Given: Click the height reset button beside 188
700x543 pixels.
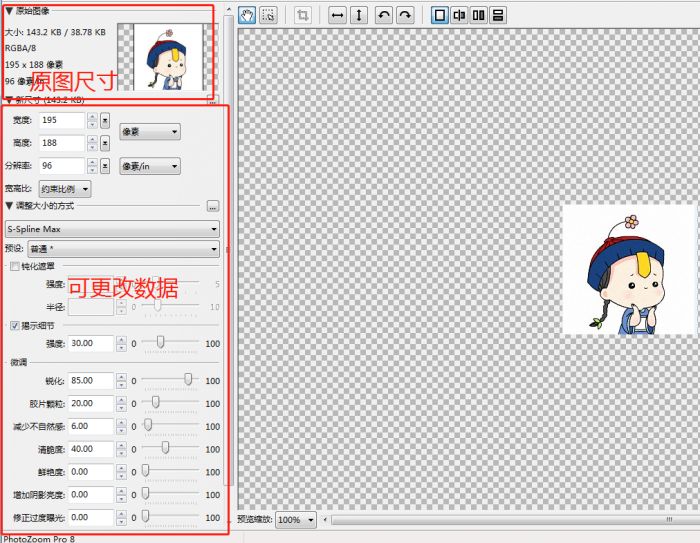Looking at the screenshot, I should (x=105, y=143).
